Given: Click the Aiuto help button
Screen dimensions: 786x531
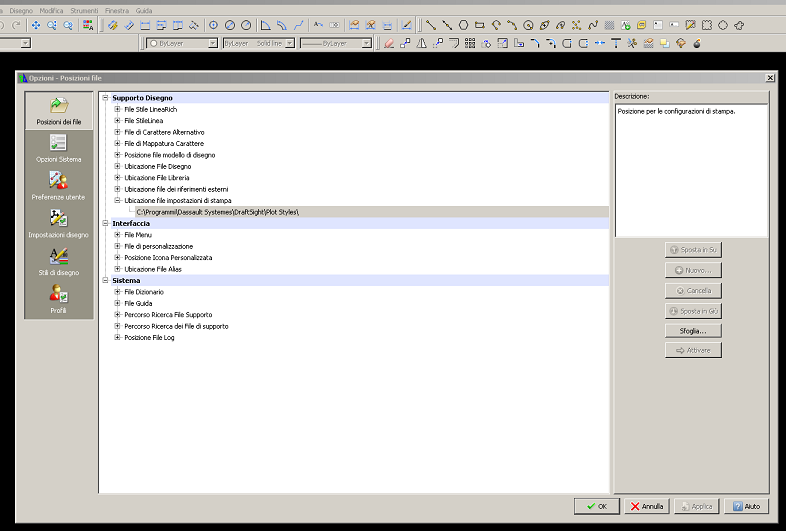Looking at the screenshot, I should click(x=746, y=506).
